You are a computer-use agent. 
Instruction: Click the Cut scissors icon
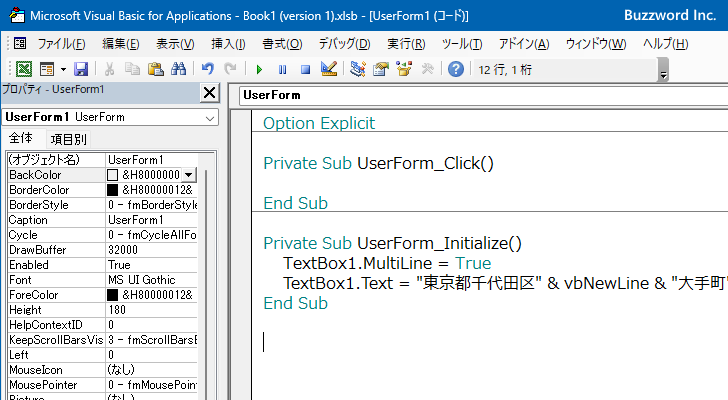click(110, 69)
